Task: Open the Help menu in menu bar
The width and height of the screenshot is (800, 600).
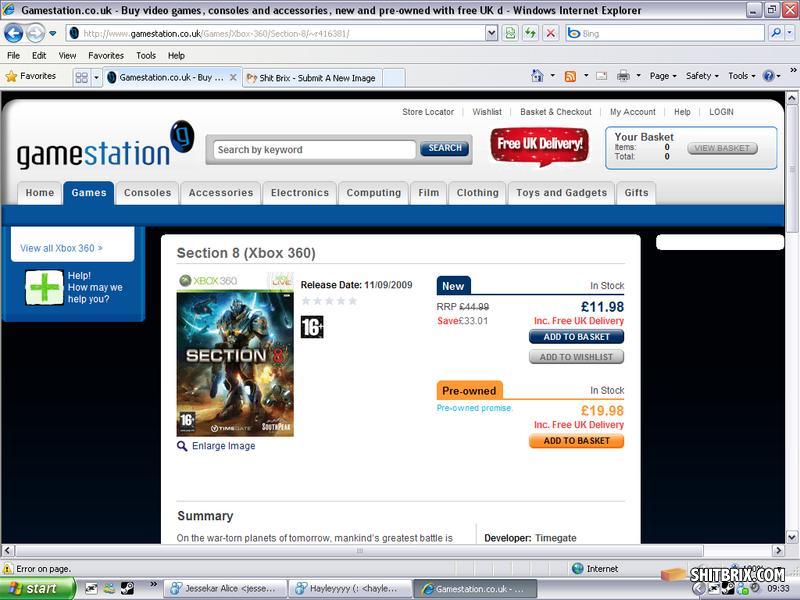Action: click(x=177, y=56)
